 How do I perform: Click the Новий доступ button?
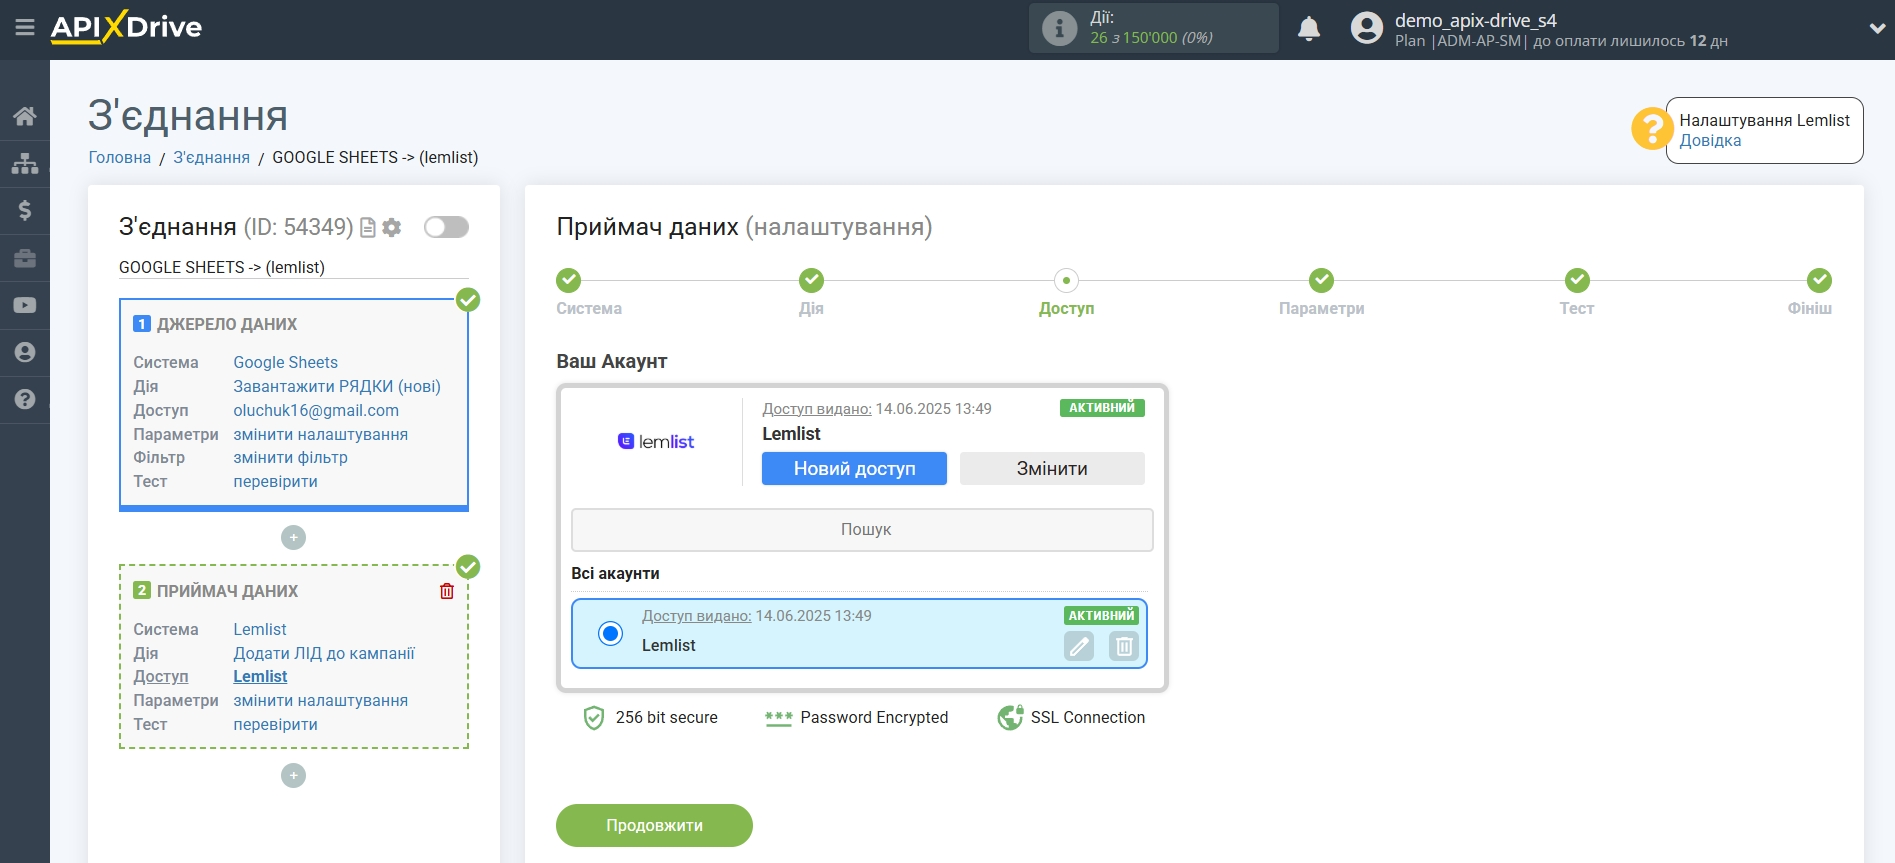click(854, 468)
